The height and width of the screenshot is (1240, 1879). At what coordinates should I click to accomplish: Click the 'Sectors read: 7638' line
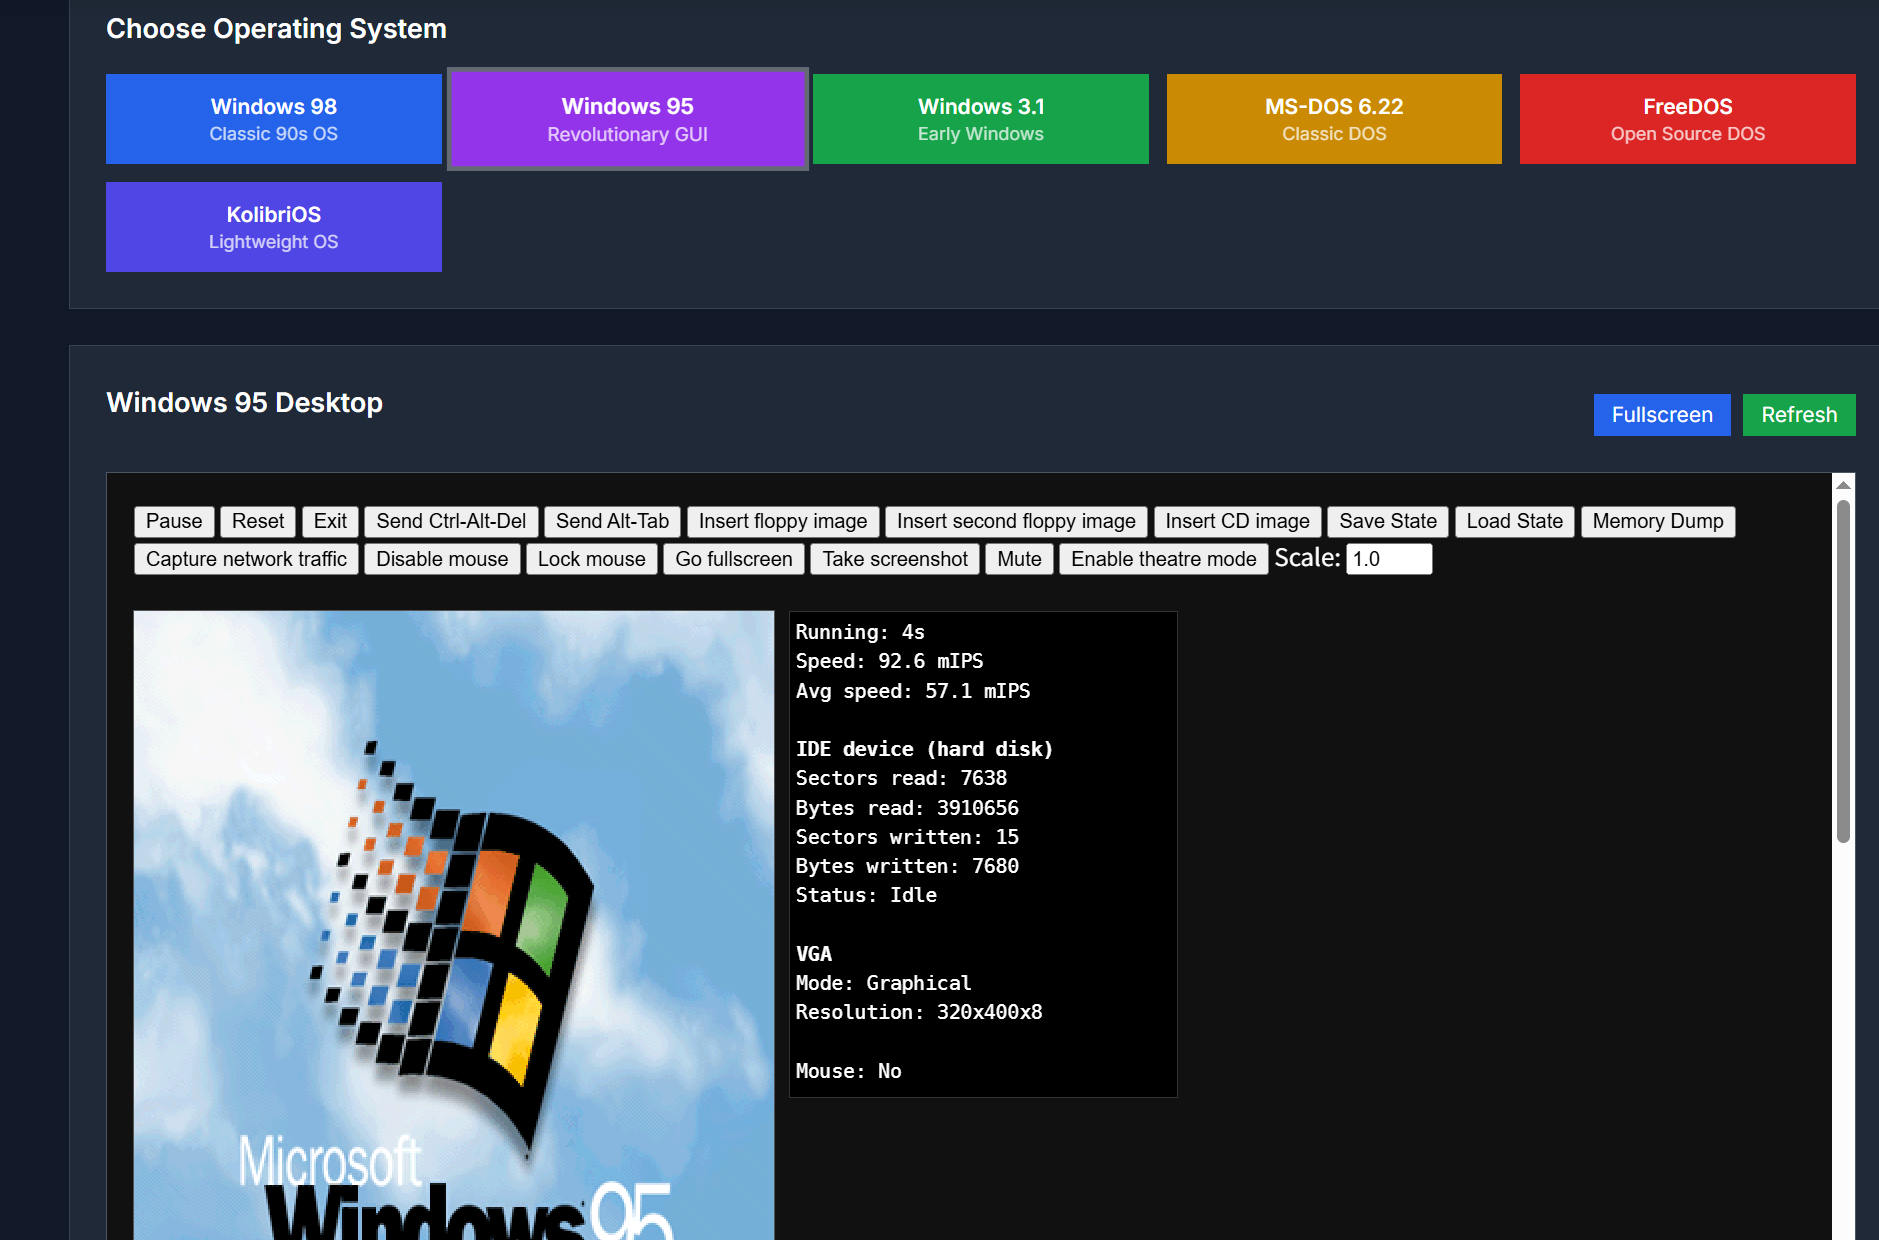click(x=901, y=778)
